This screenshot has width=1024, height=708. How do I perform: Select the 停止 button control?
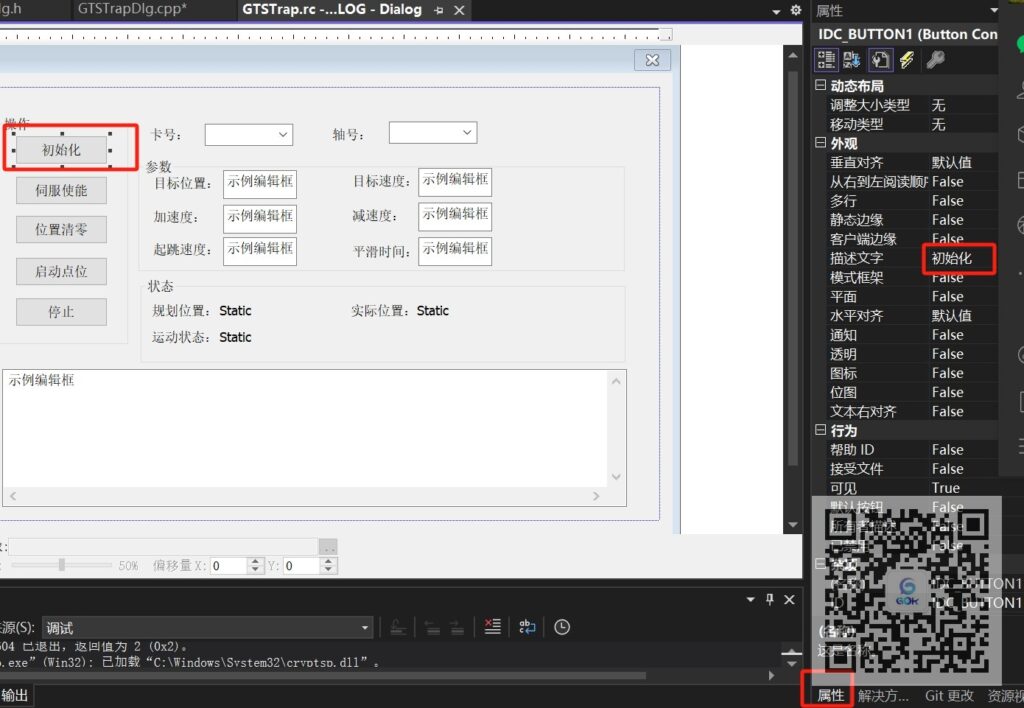61,312
